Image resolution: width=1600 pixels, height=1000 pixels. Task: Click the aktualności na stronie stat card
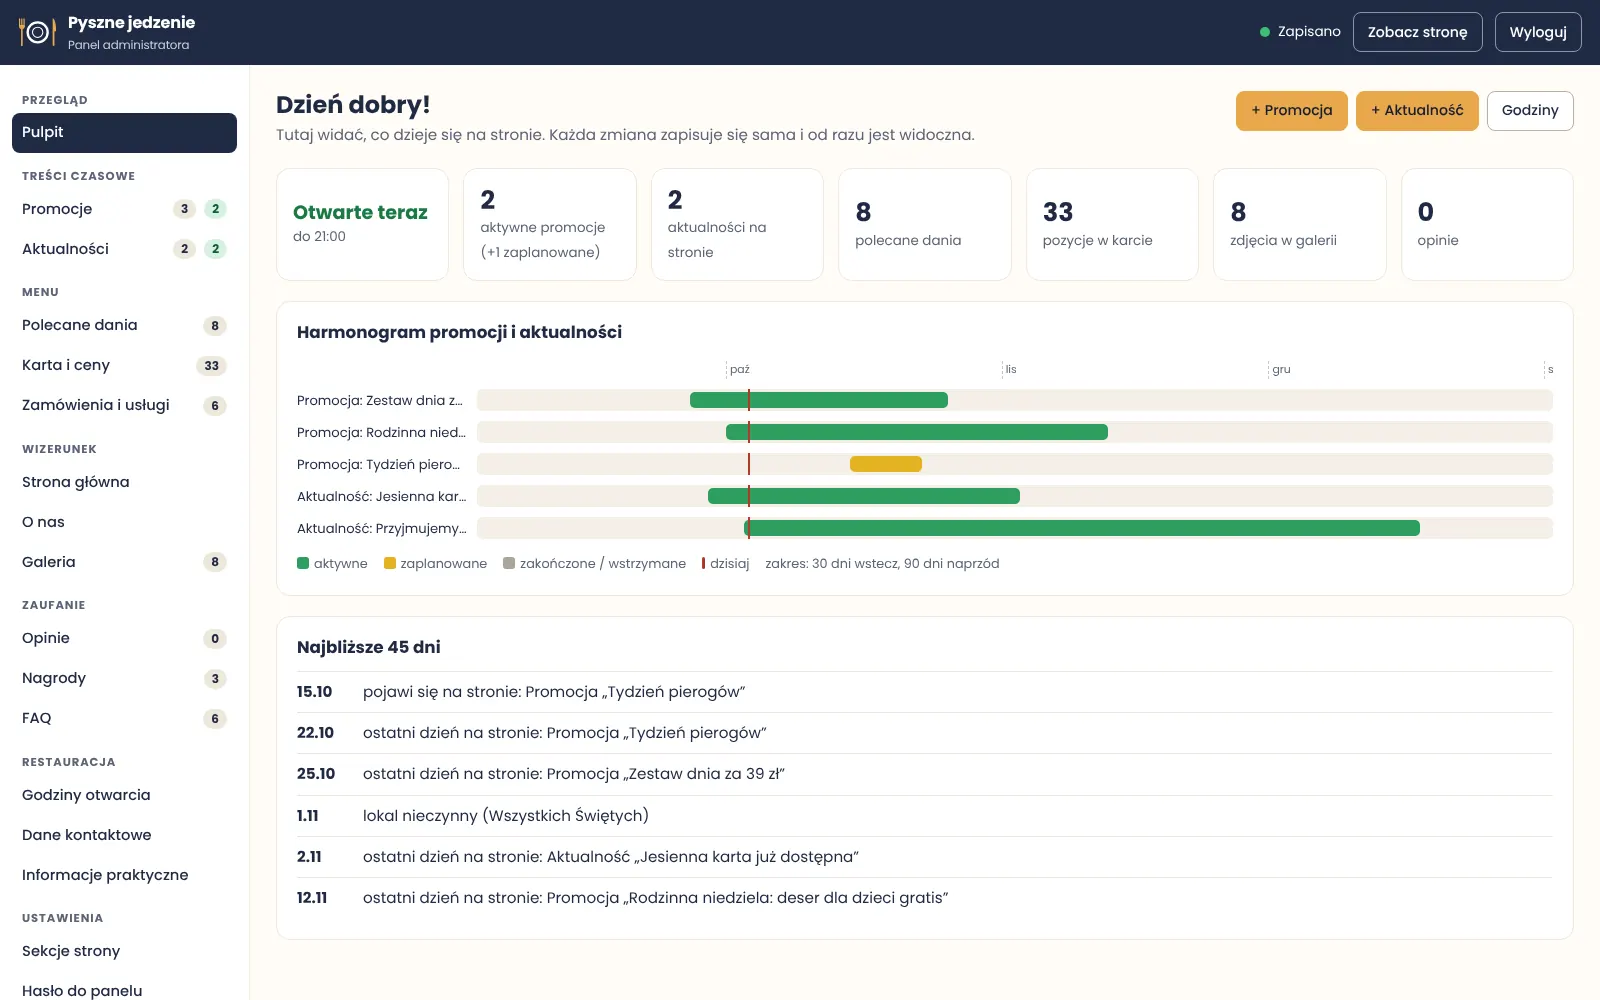point(737,224)
